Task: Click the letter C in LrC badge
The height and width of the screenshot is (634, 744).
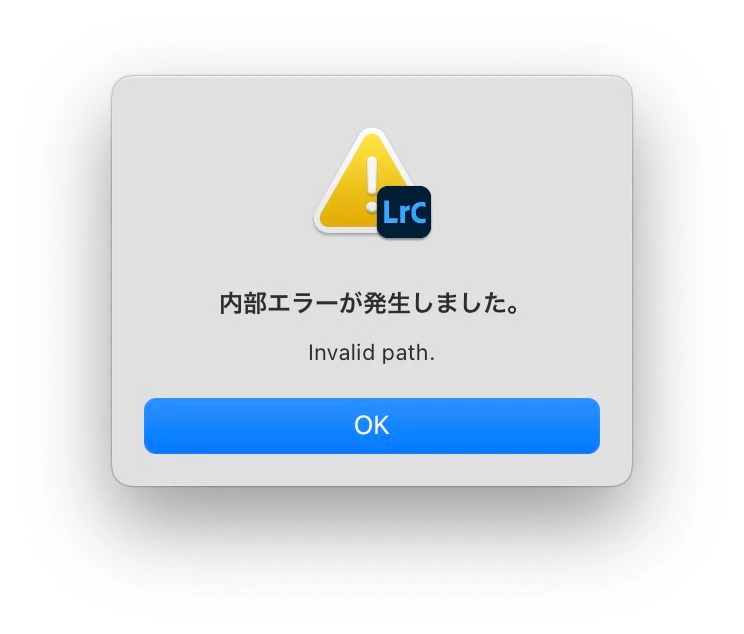Action: tap(416, 212)
